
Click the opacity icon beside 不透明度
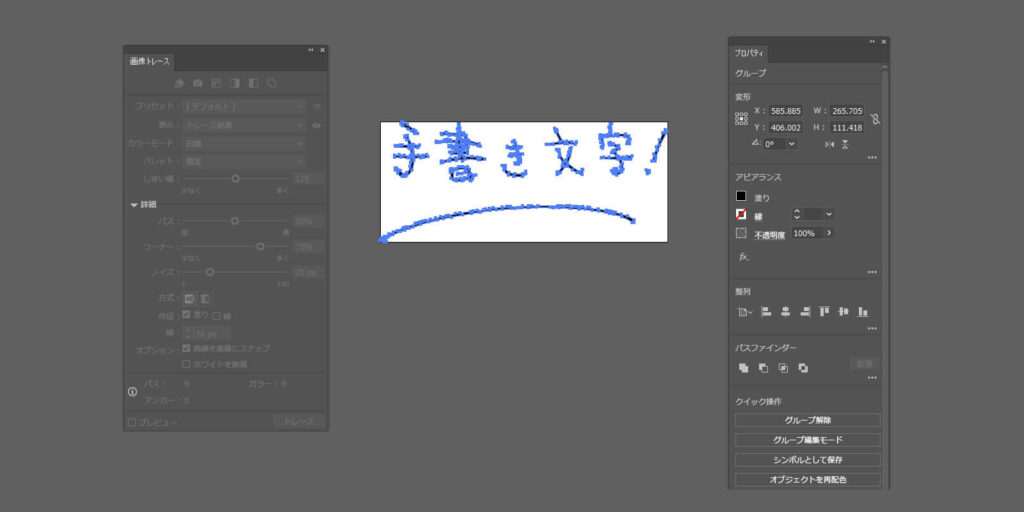click(x=741, y=233)
